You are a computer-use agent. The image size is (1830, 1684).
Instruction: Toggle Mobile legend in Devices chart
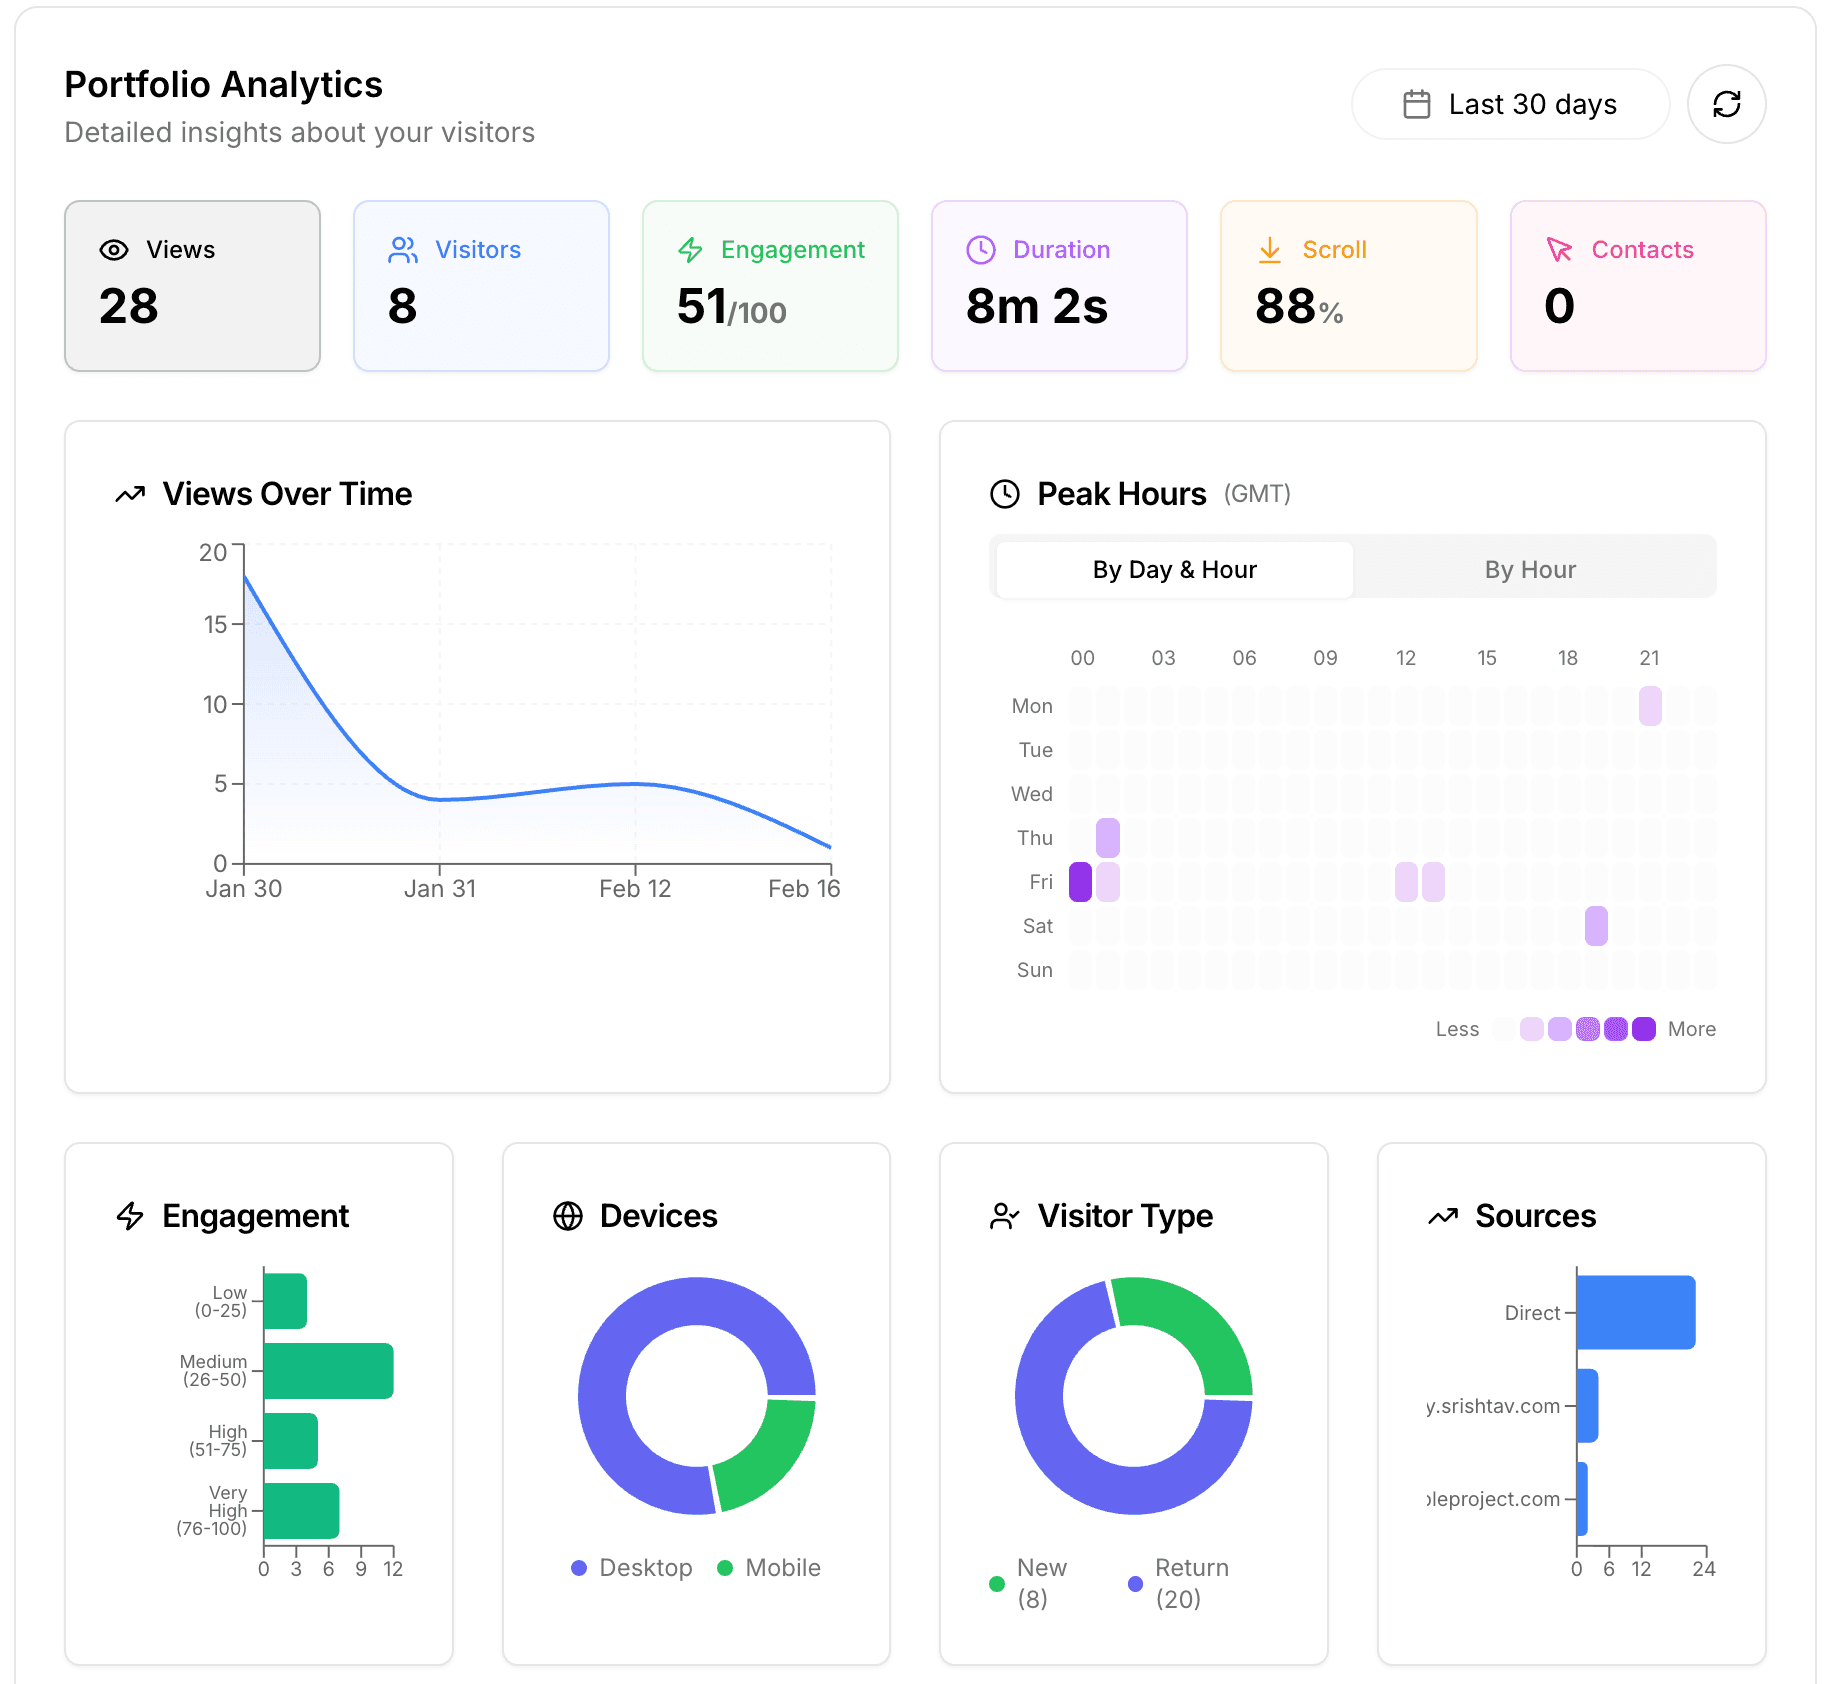769,1568
